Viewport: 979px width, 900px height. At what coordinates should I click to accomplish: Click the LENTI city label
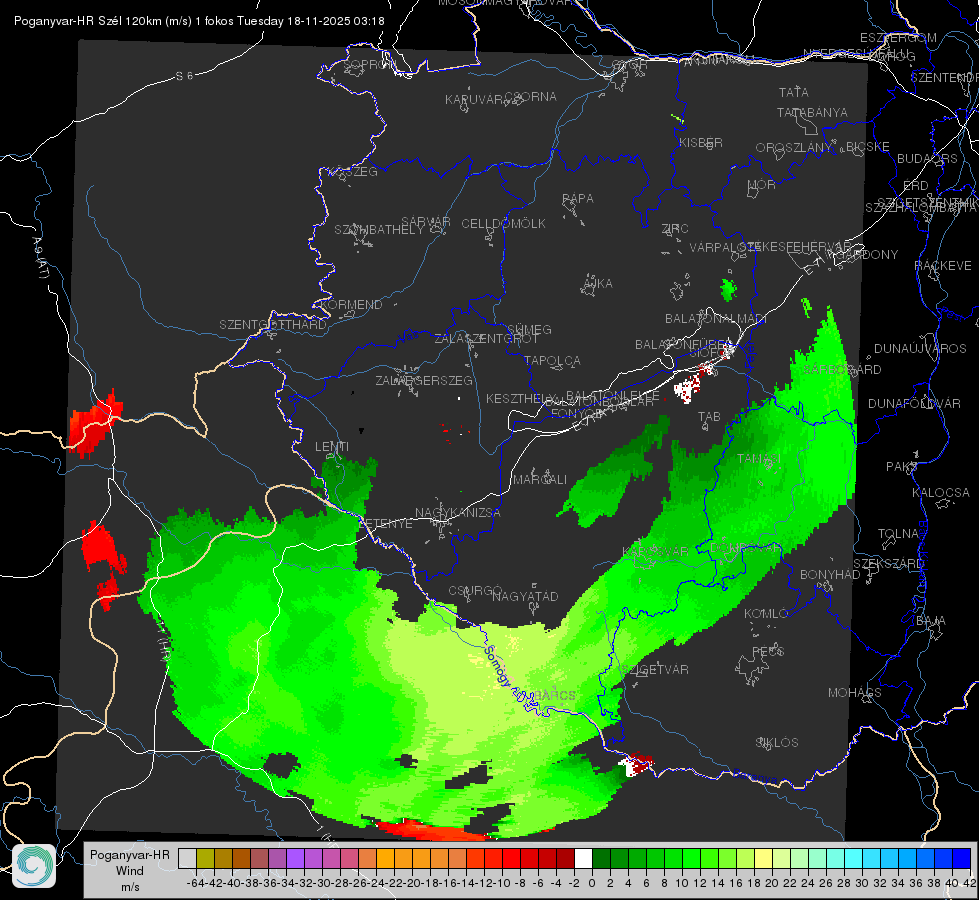tap(332, 447)
